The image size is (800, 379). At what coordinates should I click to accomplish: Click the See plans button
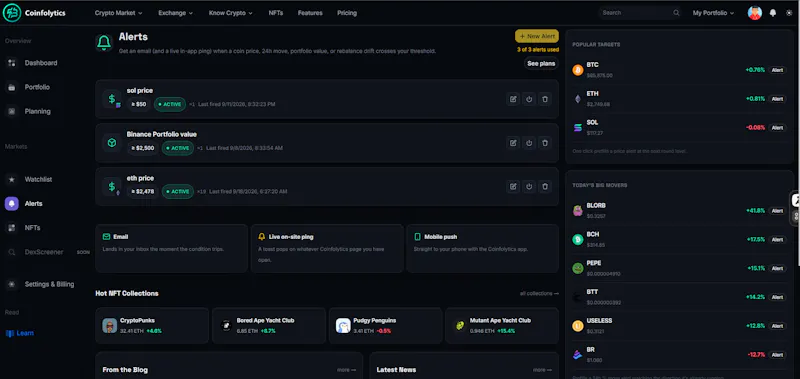[x=541, y=64]
